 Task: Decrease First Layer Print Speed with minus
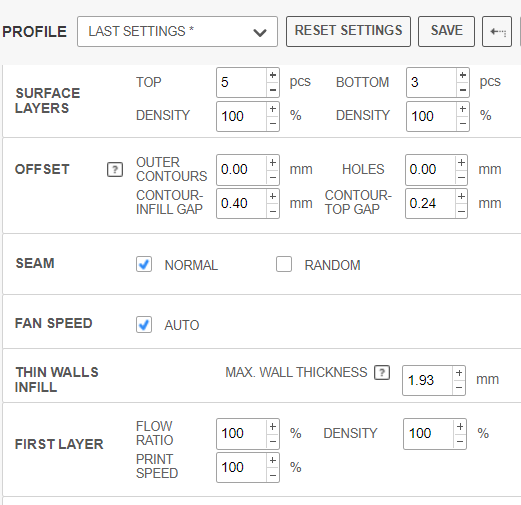[273, 475]
